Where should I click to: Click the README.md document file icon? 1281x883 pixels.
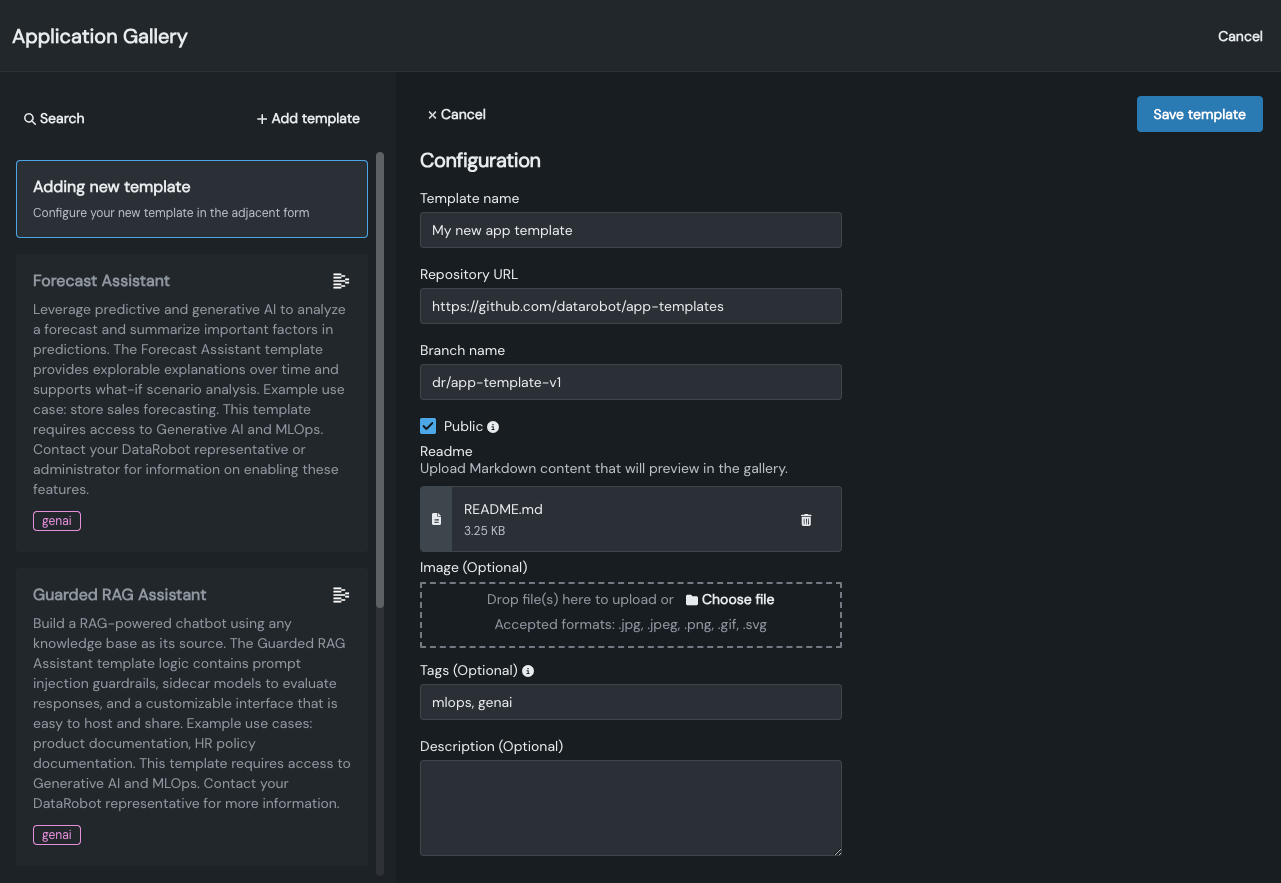click(x=436, y=520)
